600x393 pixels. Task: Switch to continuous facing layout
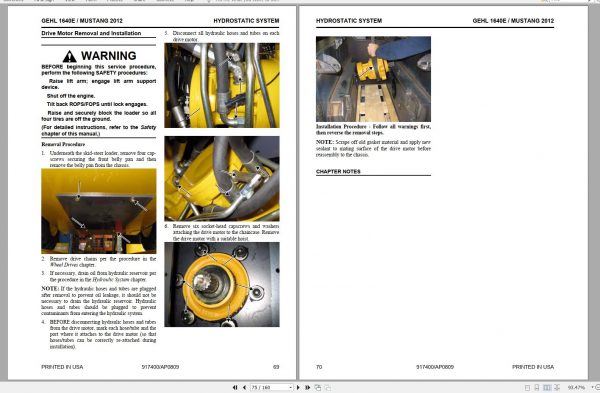pyautogui.click(x=557, y=388)
